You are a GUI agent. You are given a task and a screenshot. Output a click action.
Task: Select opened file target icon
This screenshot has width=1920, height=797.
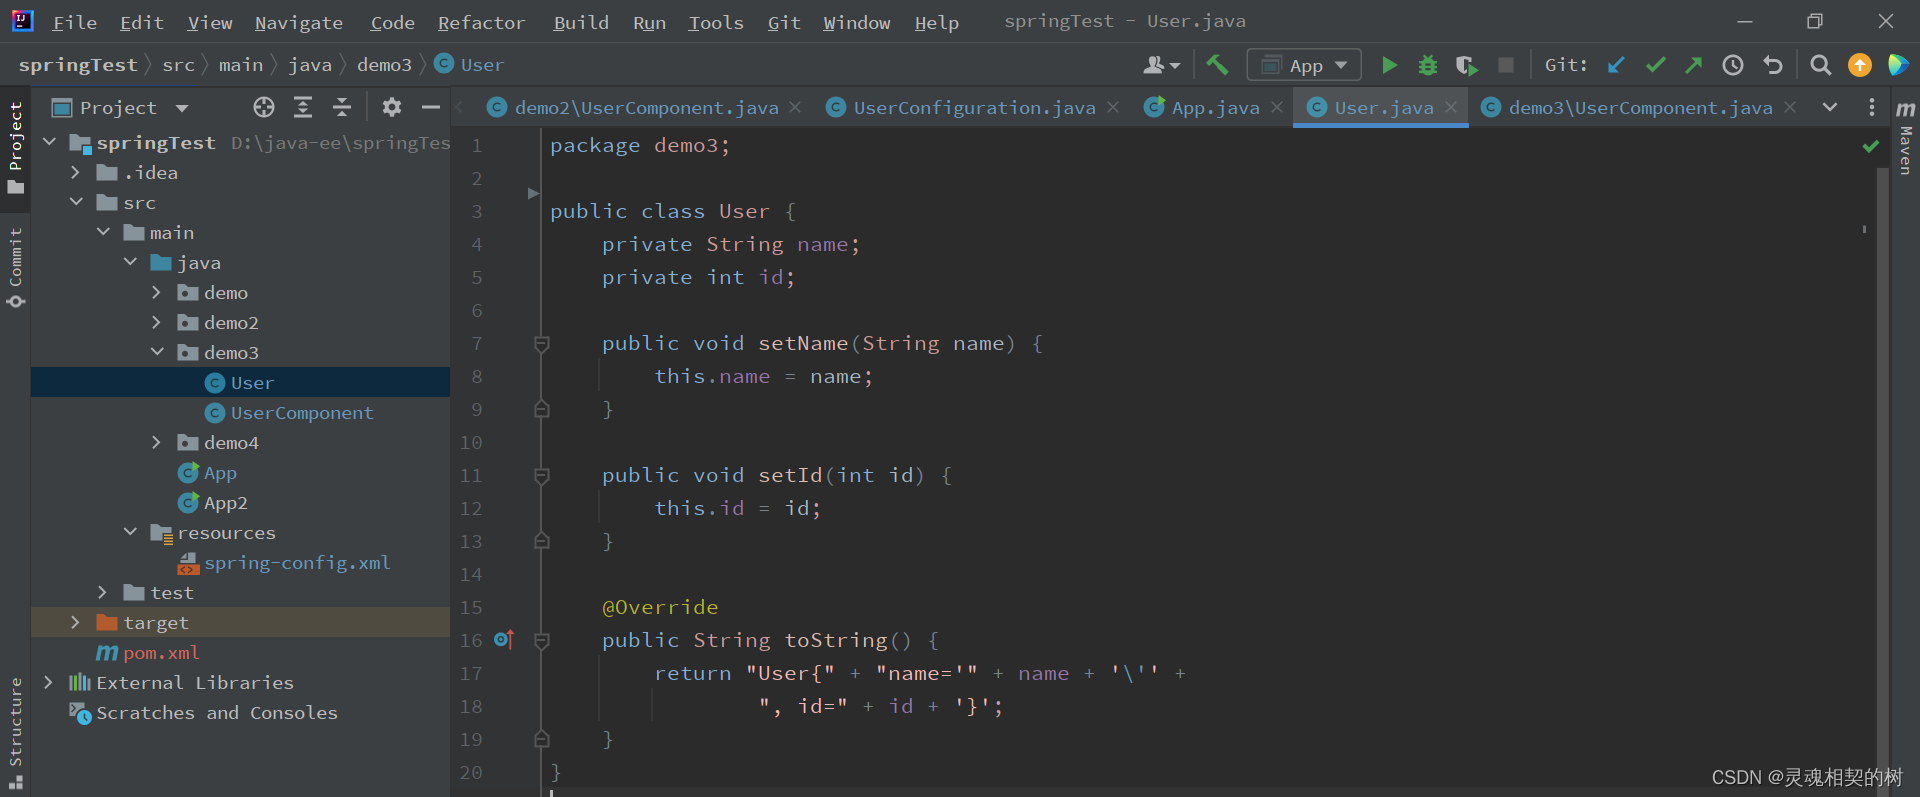click(x=264, y=107)
